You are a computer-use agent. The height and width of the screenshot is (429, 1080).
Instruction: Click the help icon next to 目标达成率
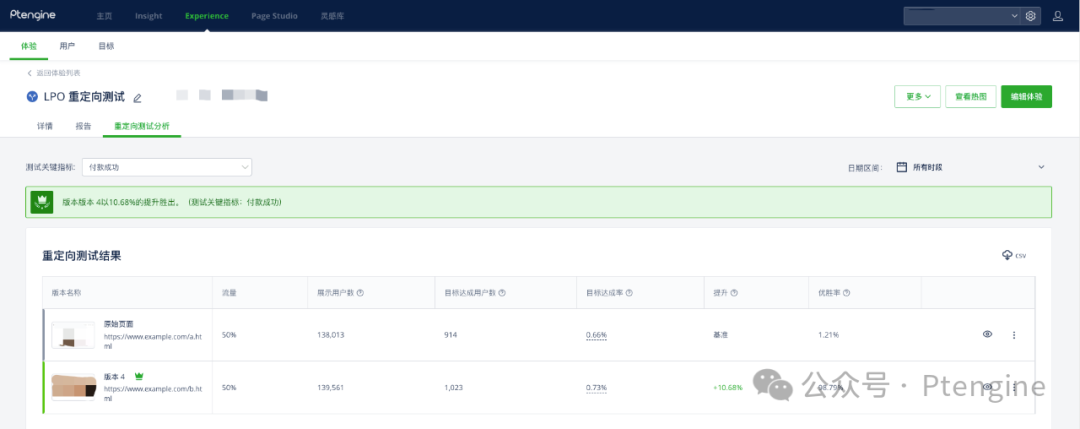pyautogui.click(x=630, y=293)
